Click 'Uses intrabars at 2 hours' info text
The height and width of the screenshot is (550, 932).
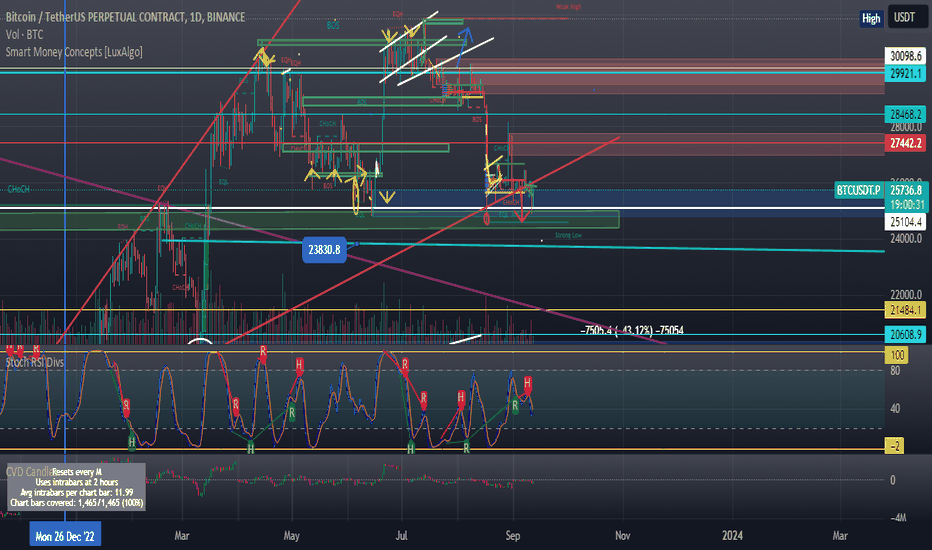(77, 482)
